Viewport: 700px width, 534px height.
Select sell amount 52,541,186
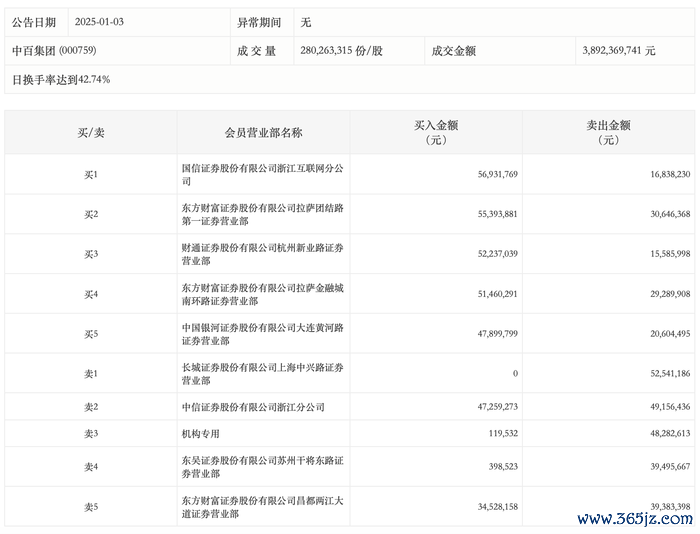[x=670, y=373]
